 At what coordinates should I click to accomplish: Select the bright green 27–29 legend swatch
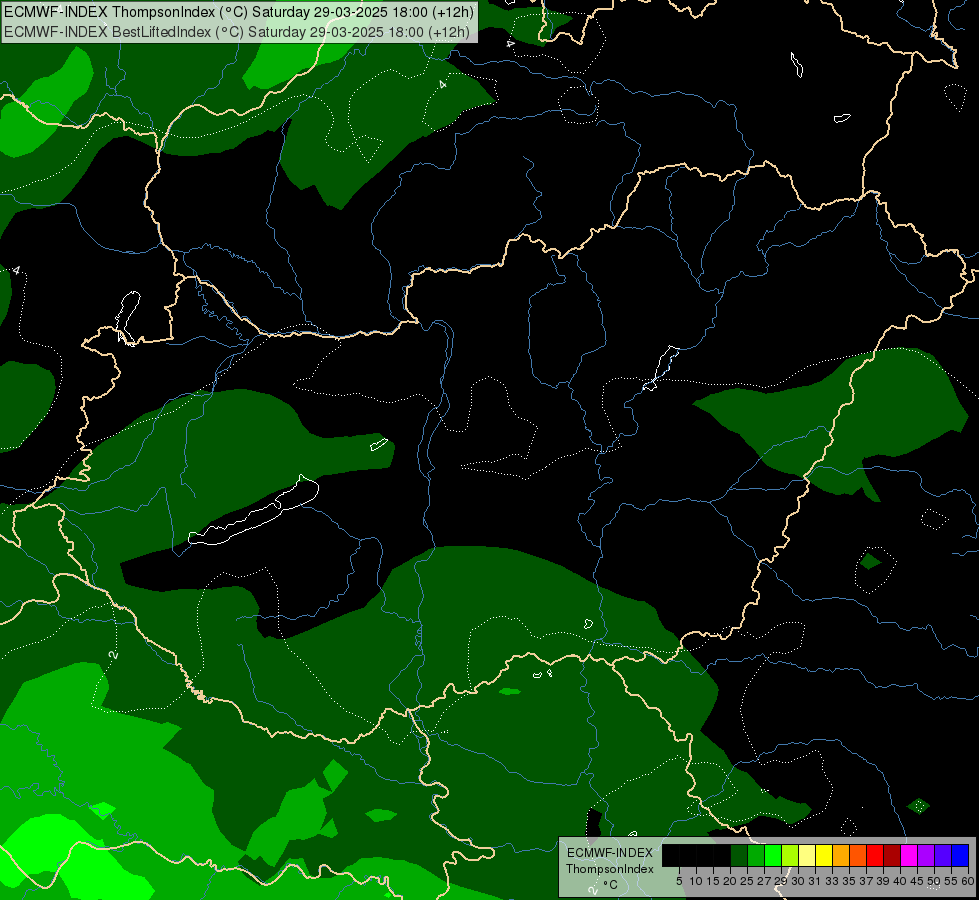pos(773,855)
